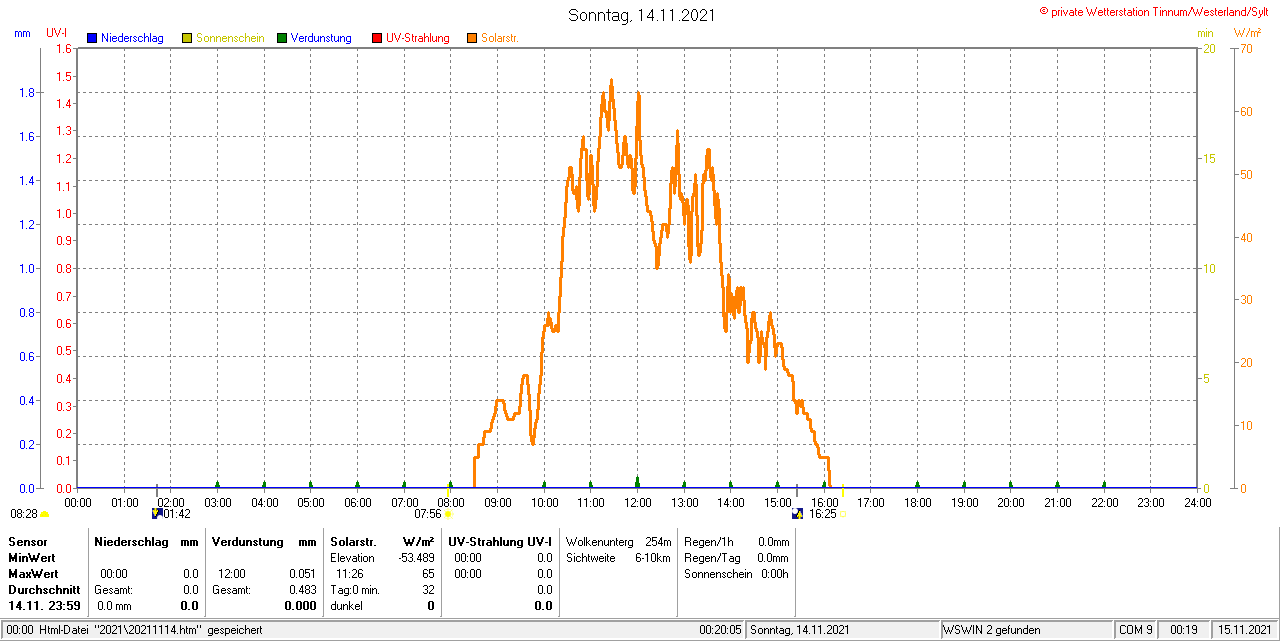Click the Tag:0 min. row label

(x=355, y=590)
